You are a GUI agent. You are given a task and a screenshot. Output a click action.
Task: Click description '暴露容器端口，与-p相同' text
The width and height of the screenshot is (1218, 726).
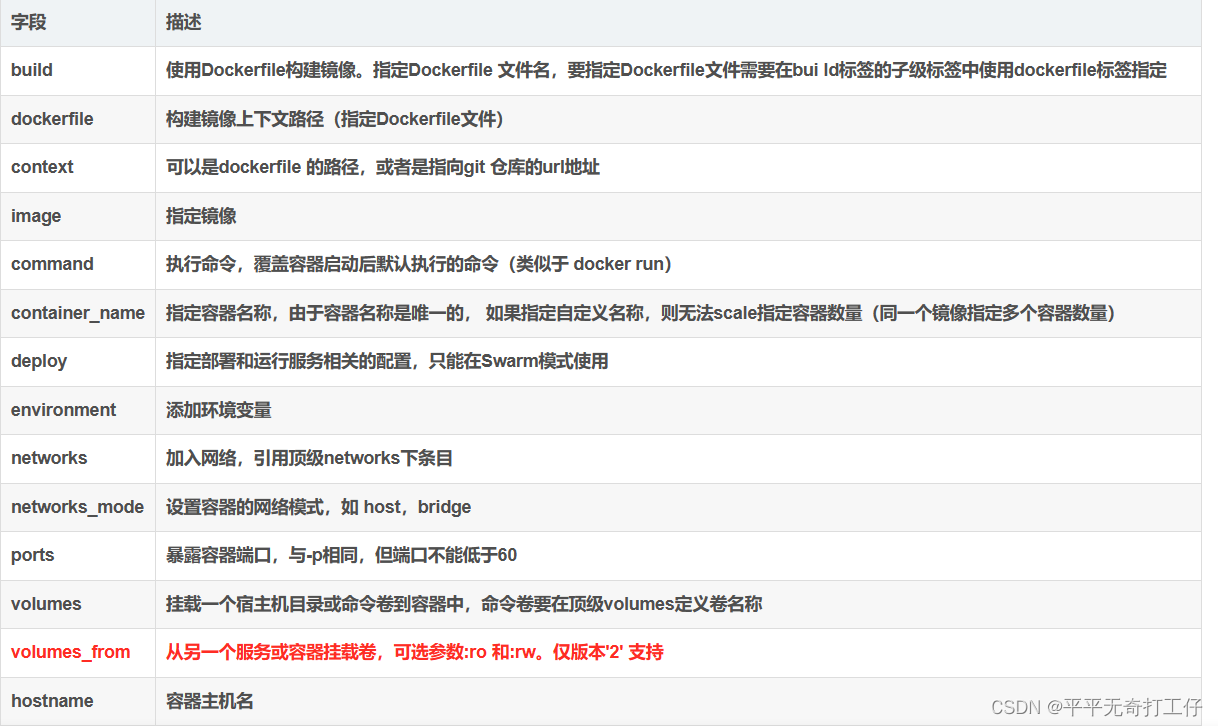point(267,555)
